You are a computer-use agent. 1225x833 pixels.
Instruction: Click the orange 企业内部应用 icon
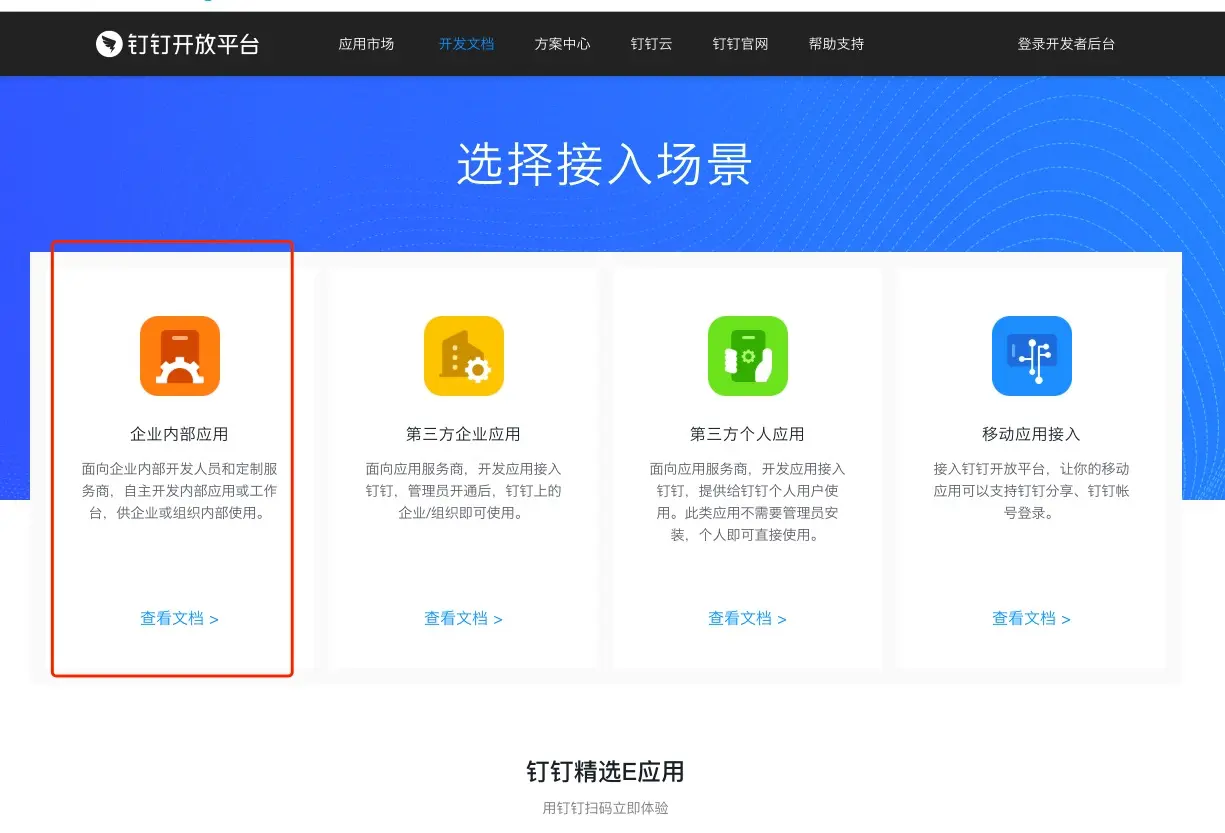(180, 356)
